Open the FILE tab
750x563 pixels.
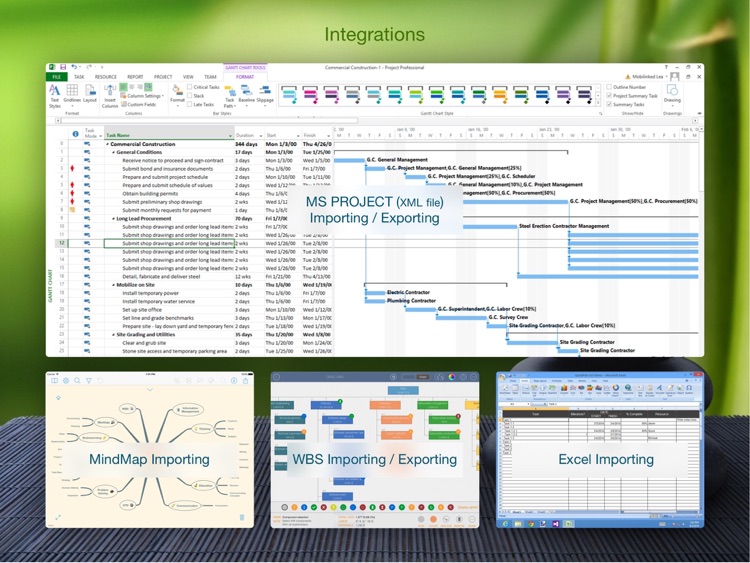click(x=56, y=77)
